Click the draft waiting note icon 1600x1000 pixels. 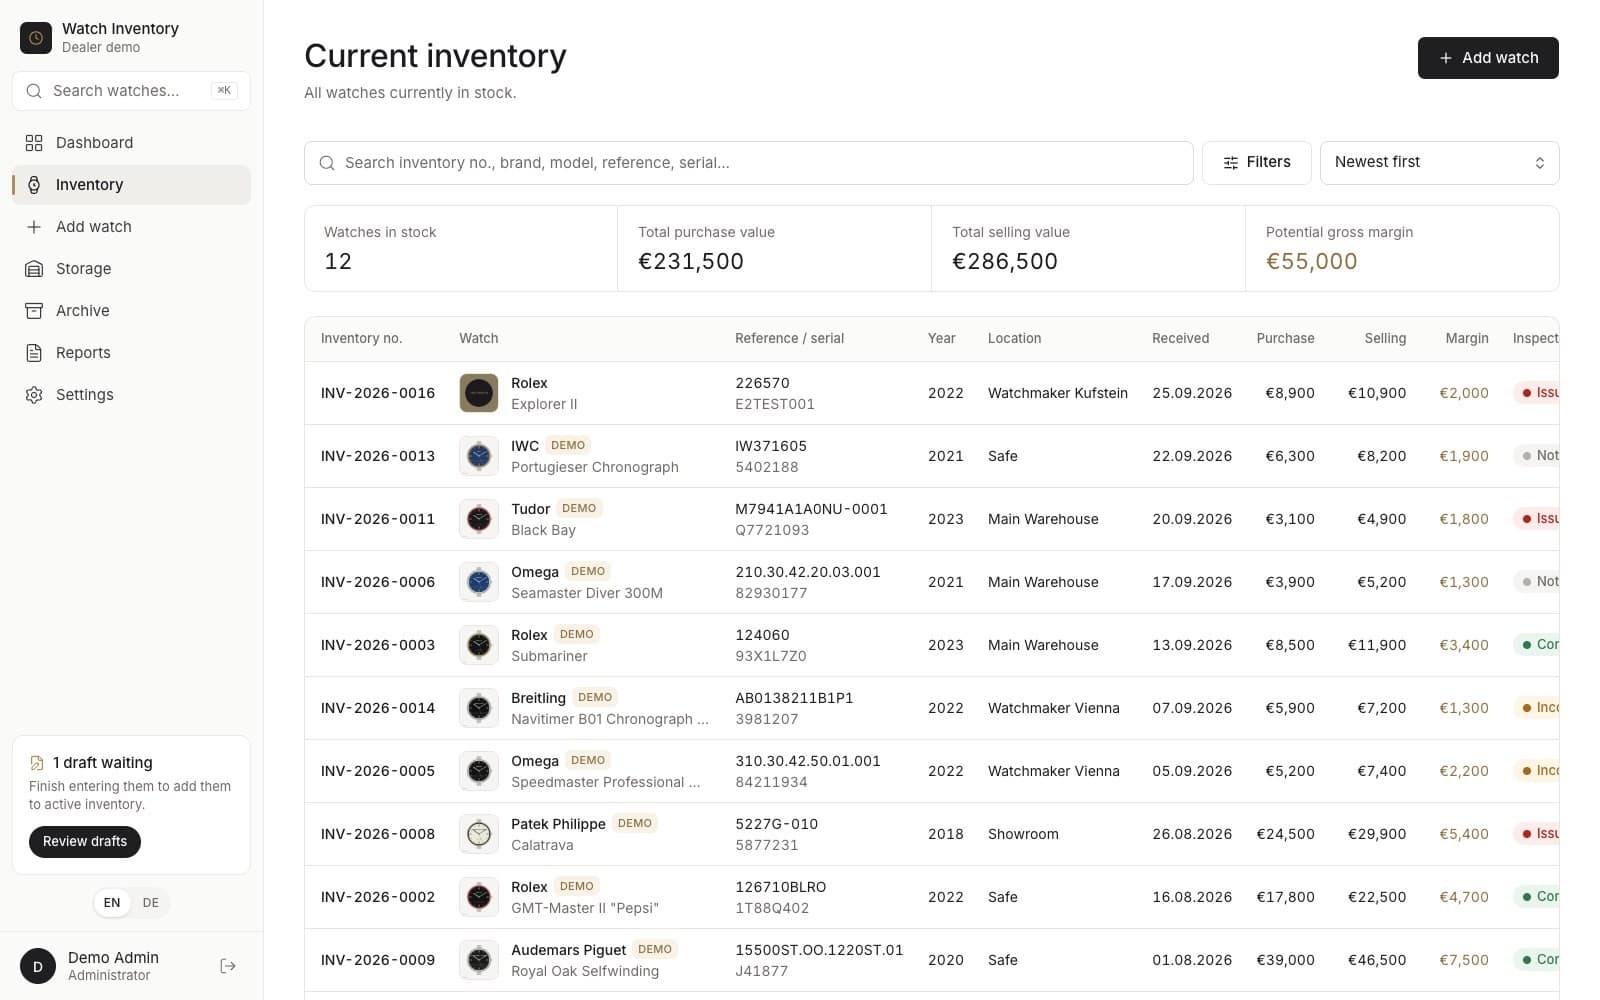37,763
